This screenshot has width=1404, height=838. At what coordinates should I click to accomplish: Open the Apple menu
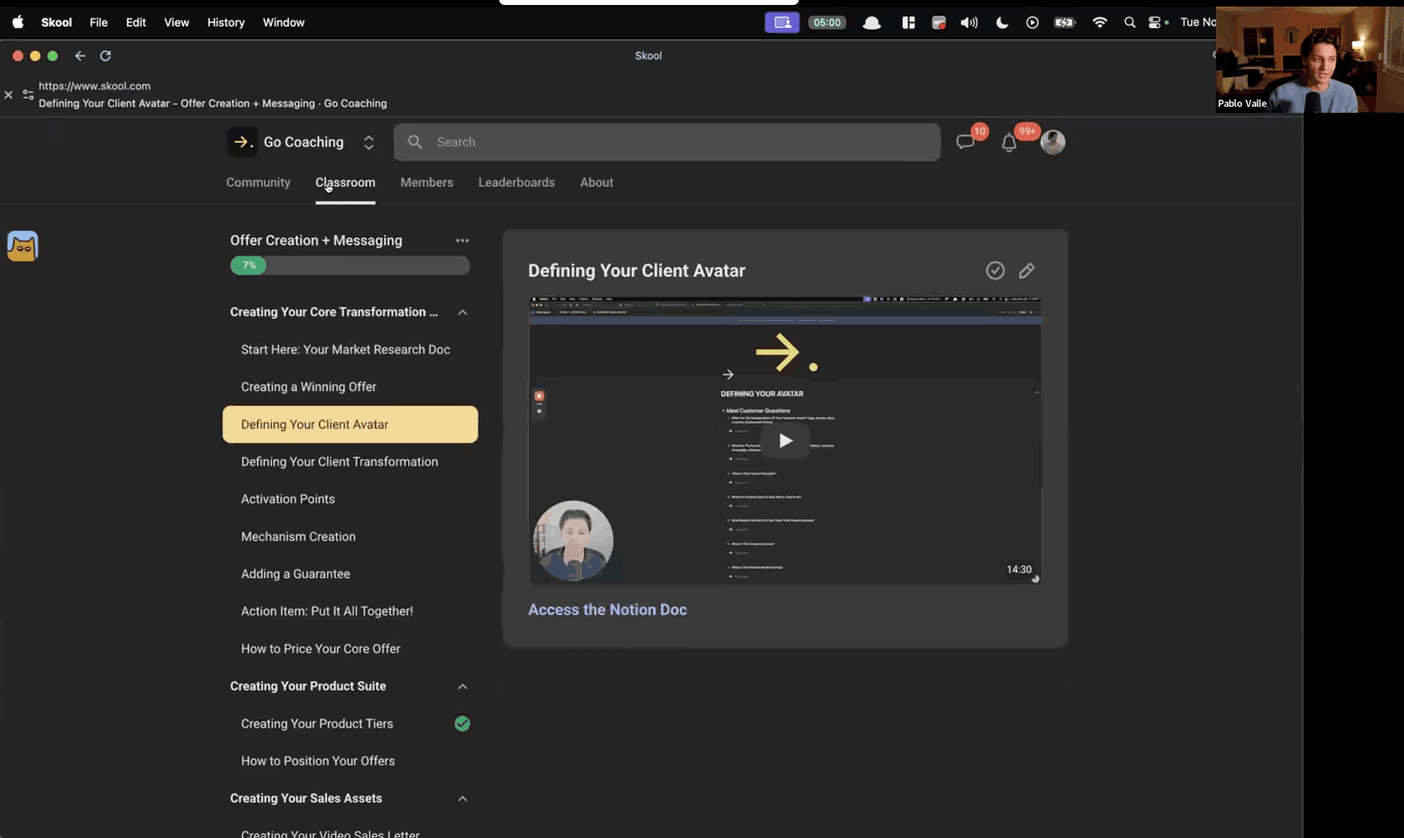(x=17, y=22)
